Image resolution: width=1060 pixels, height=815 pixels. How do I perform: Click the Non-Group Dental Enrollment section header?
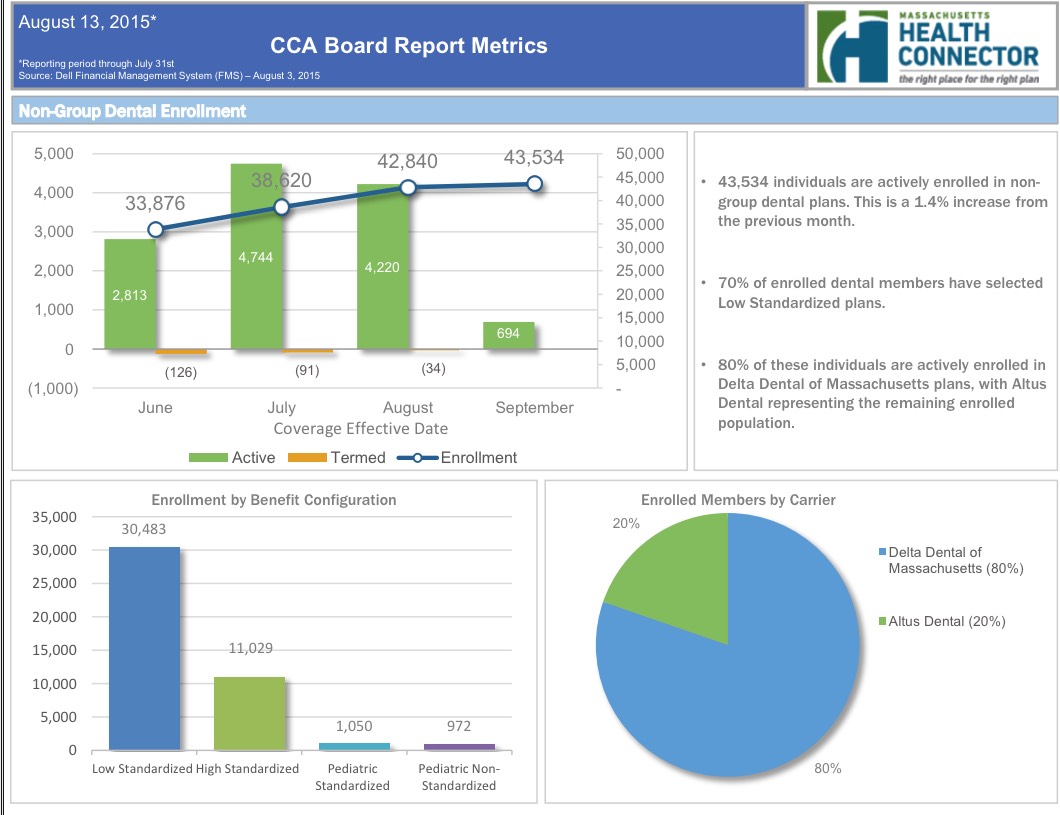click(133, 111)
